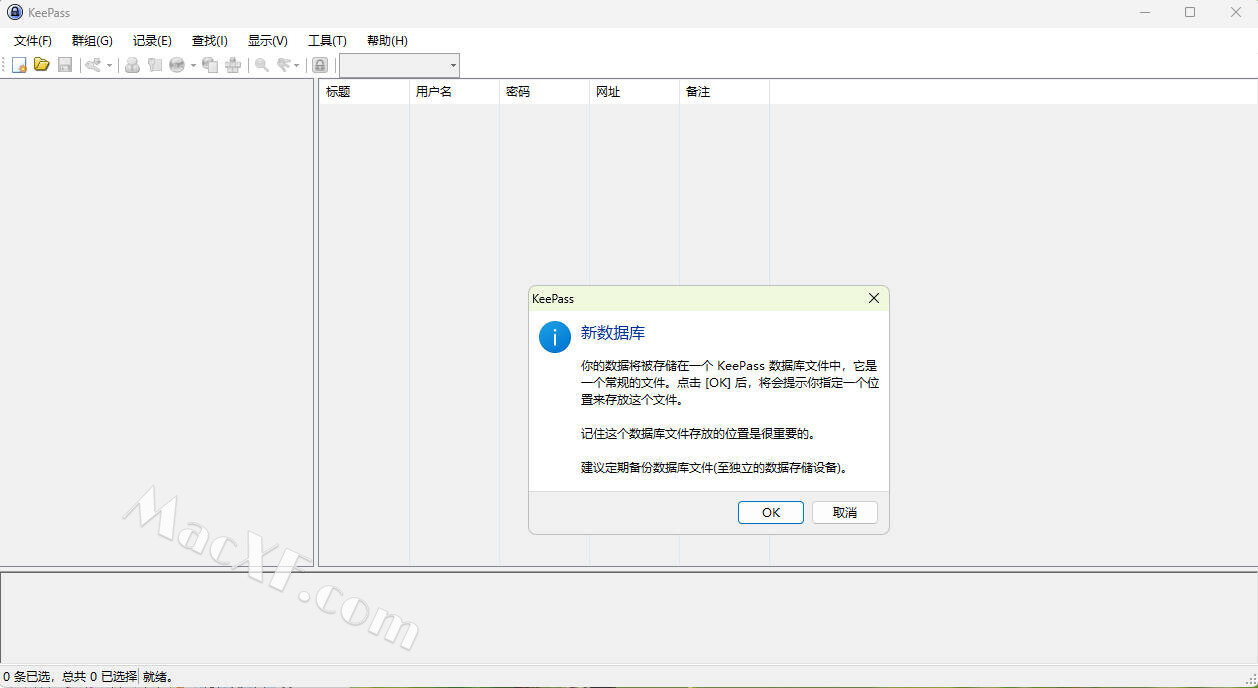This screenshot has height=688, width=1258.
Task: Maximize the KeePass main window
Action: pos(1190,12)
